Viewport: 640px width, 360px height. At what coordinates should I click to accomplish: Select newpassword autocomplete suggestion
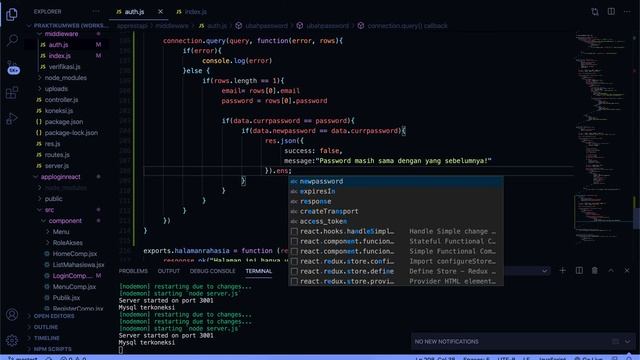396,182
